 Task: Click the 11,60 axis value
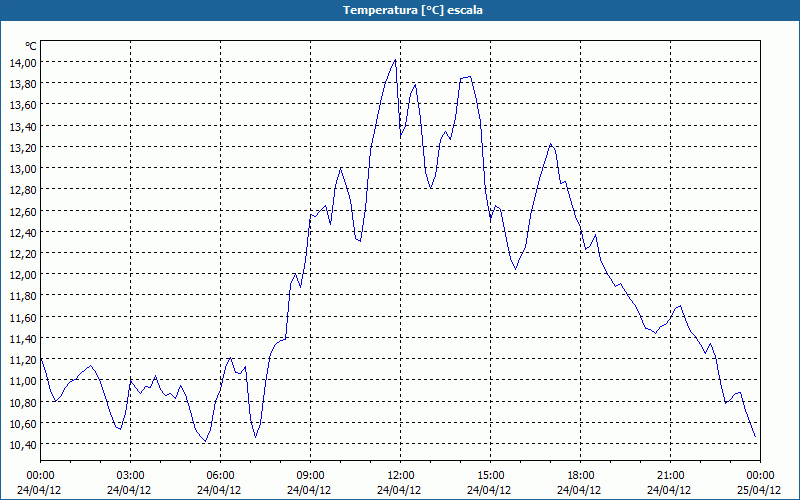pos(23,317)
